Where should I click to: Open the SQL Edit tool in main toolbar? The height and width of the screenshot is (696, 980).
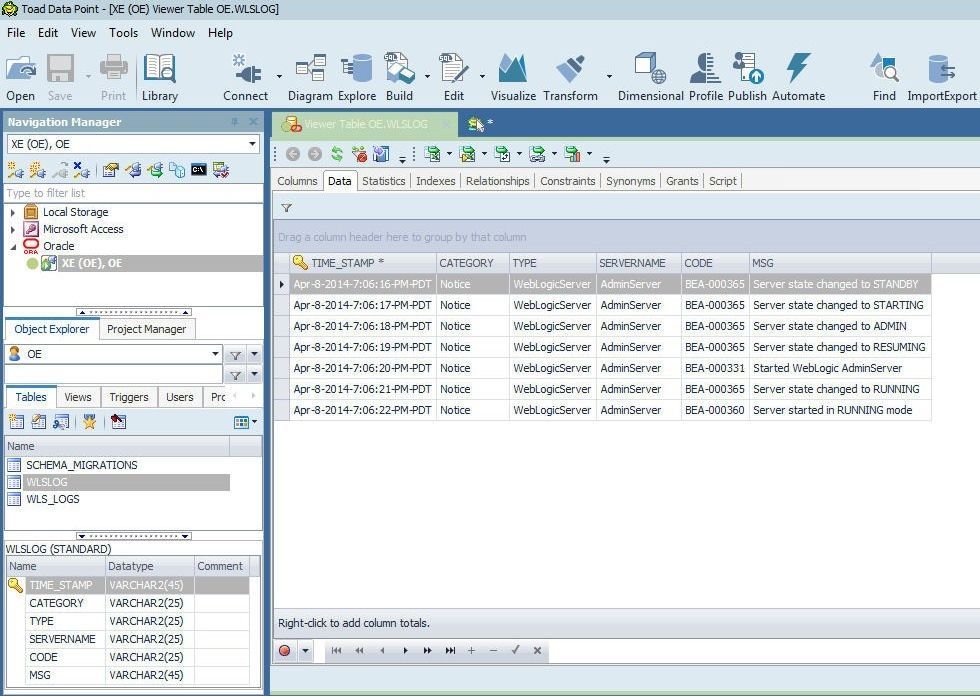click(454, 77)
